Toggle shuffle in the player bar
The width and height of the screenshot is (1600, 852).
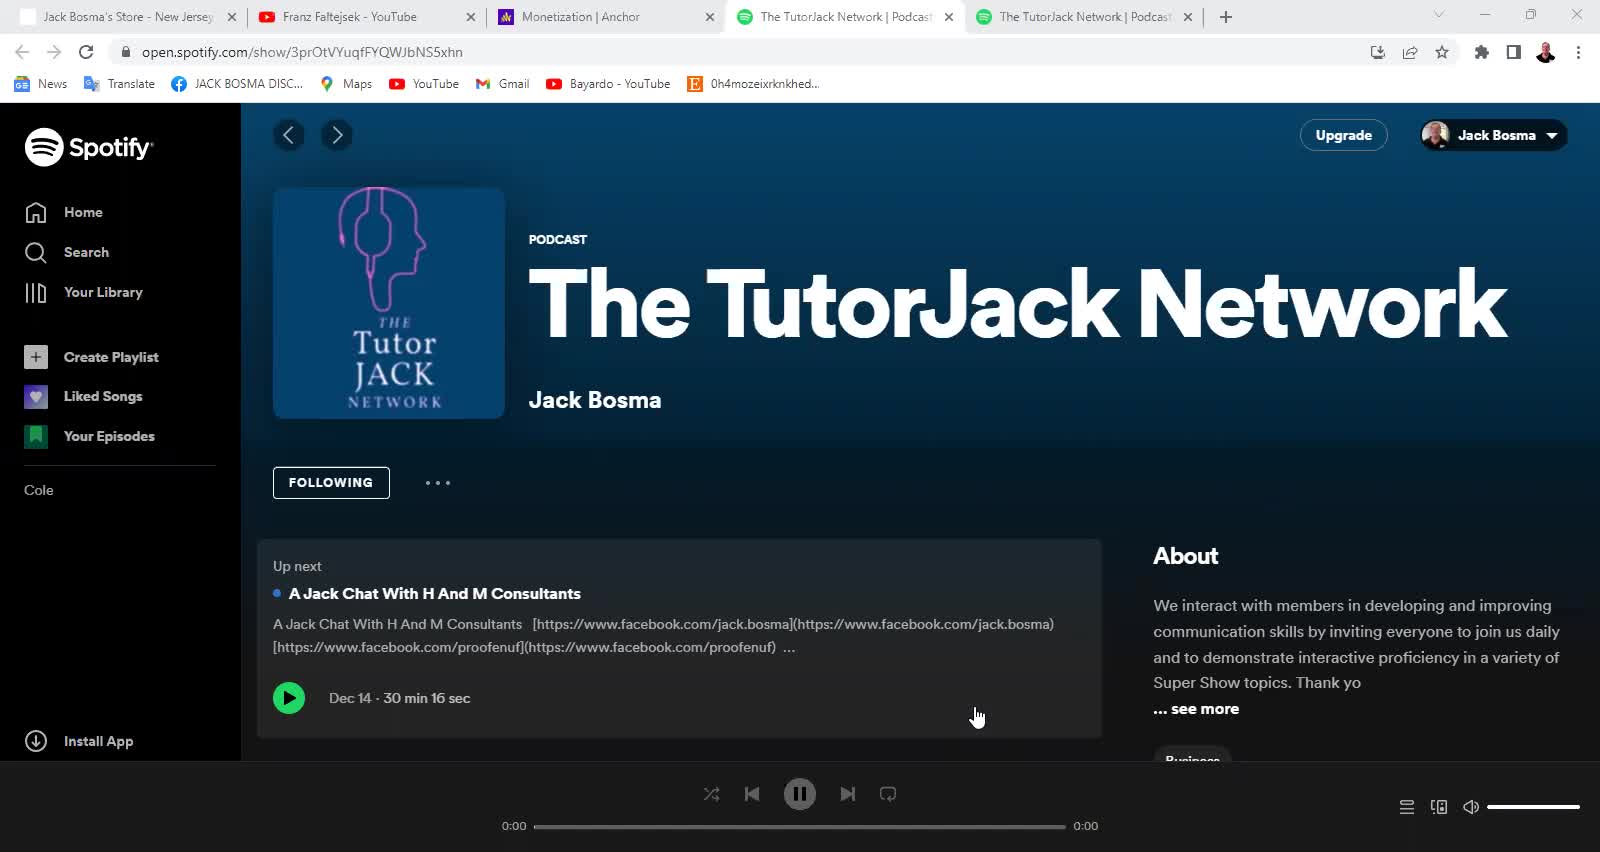tap(711, 794)
